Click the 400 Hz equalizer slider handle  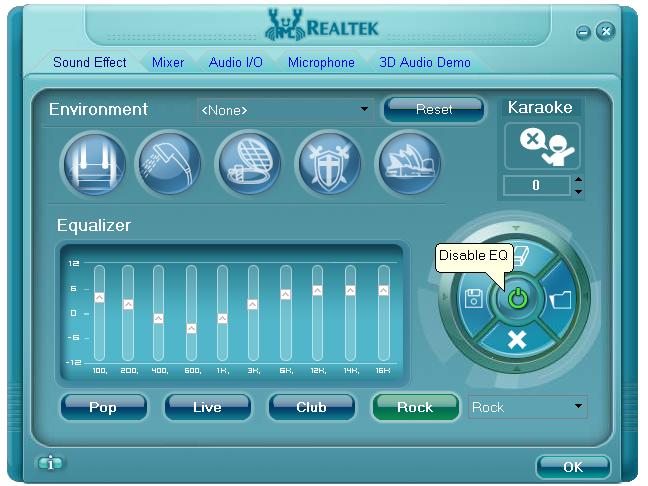(x=158, y=319)
